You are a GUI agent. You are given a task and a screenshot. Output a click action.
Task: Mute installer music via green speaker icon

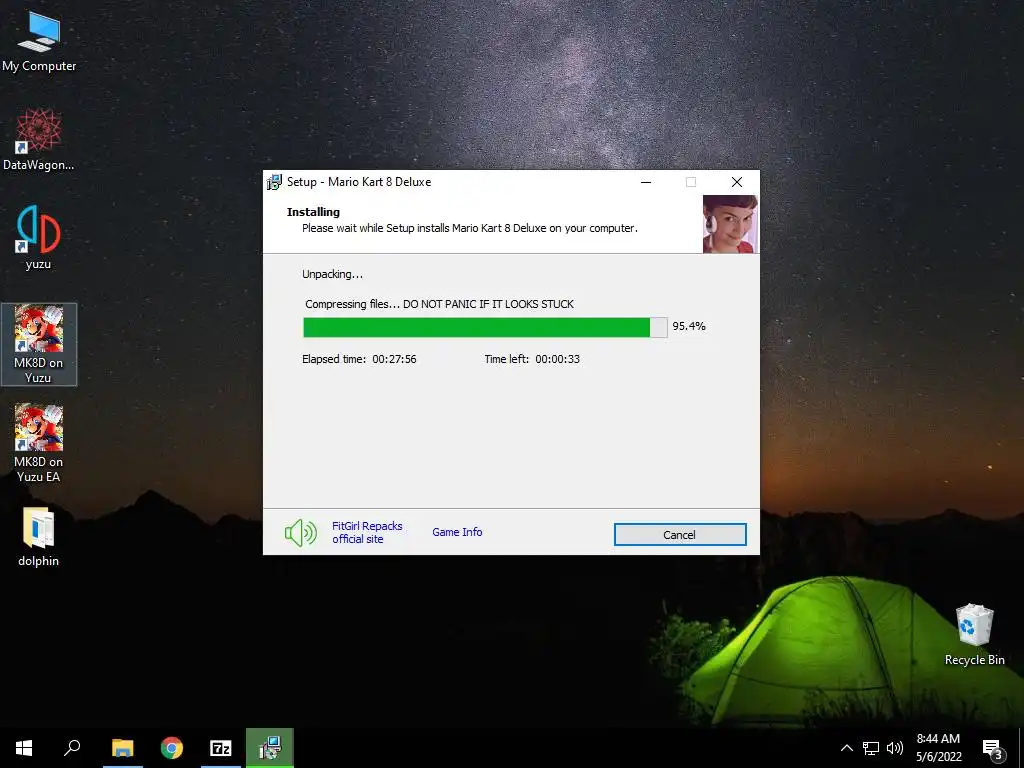[x=300, y=533]
